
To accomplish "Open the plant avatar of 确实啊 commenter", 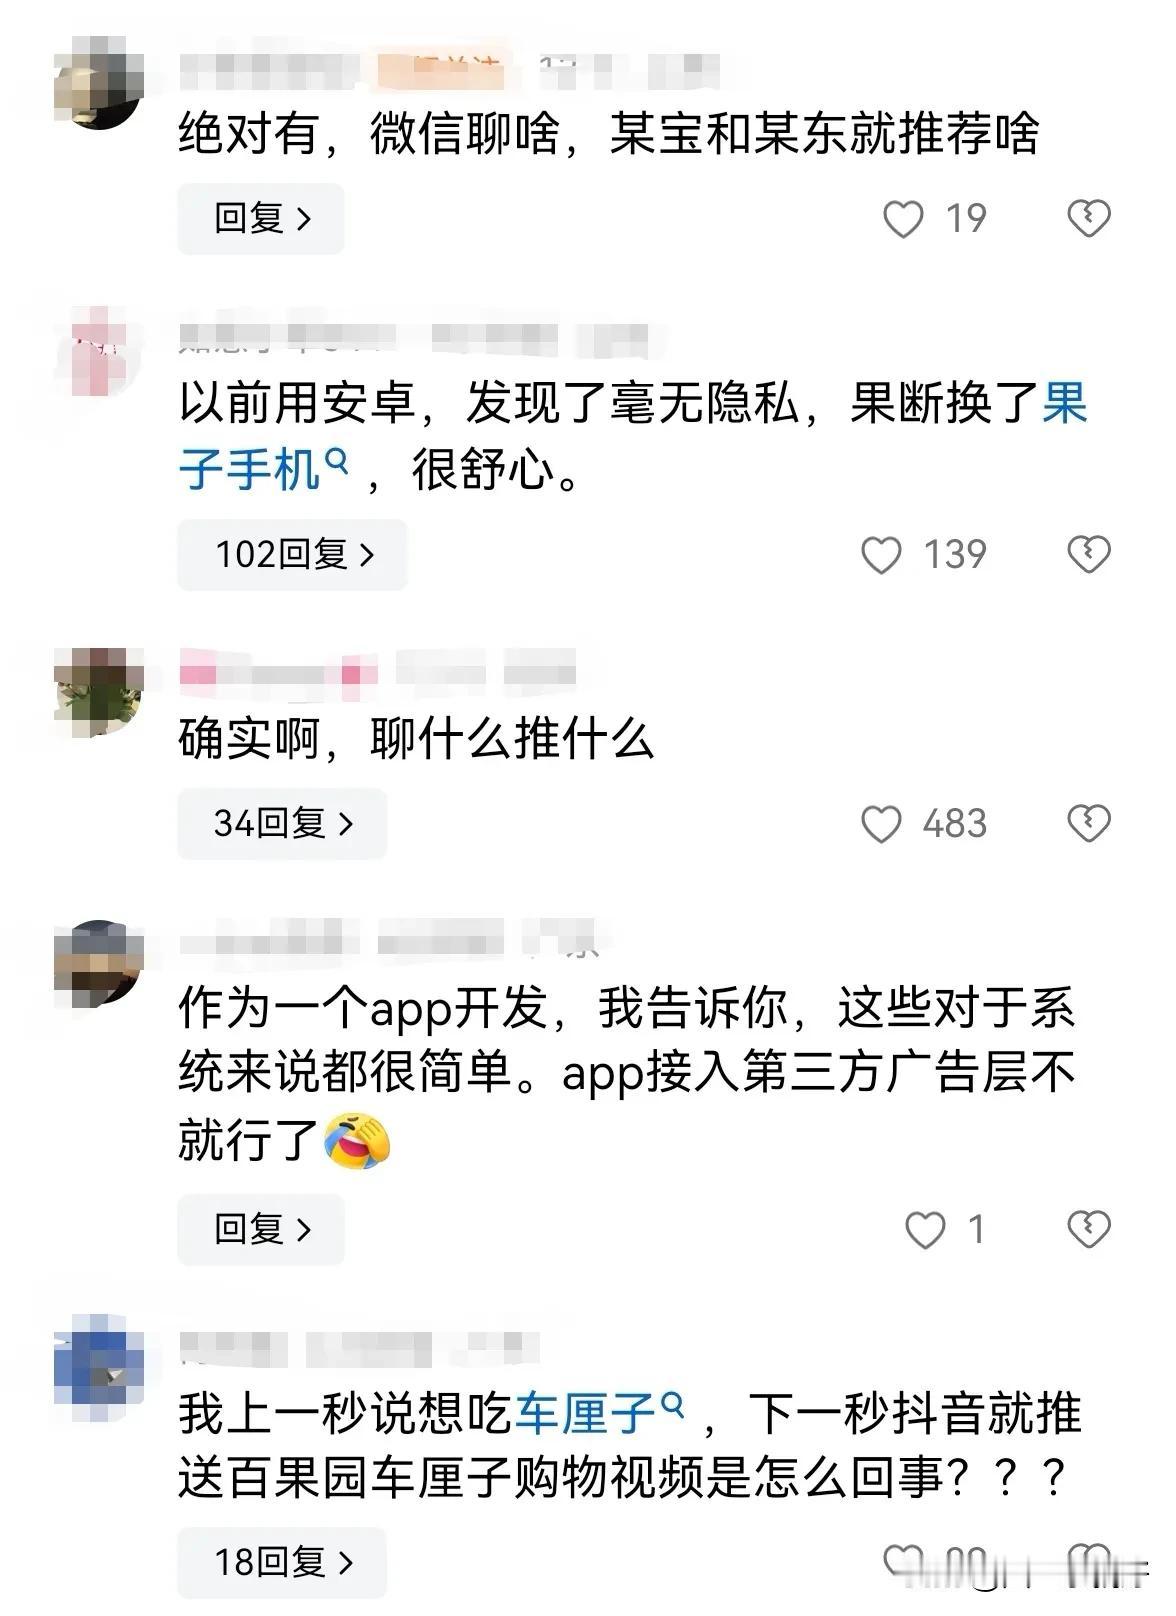I will (x=98, y=692).
